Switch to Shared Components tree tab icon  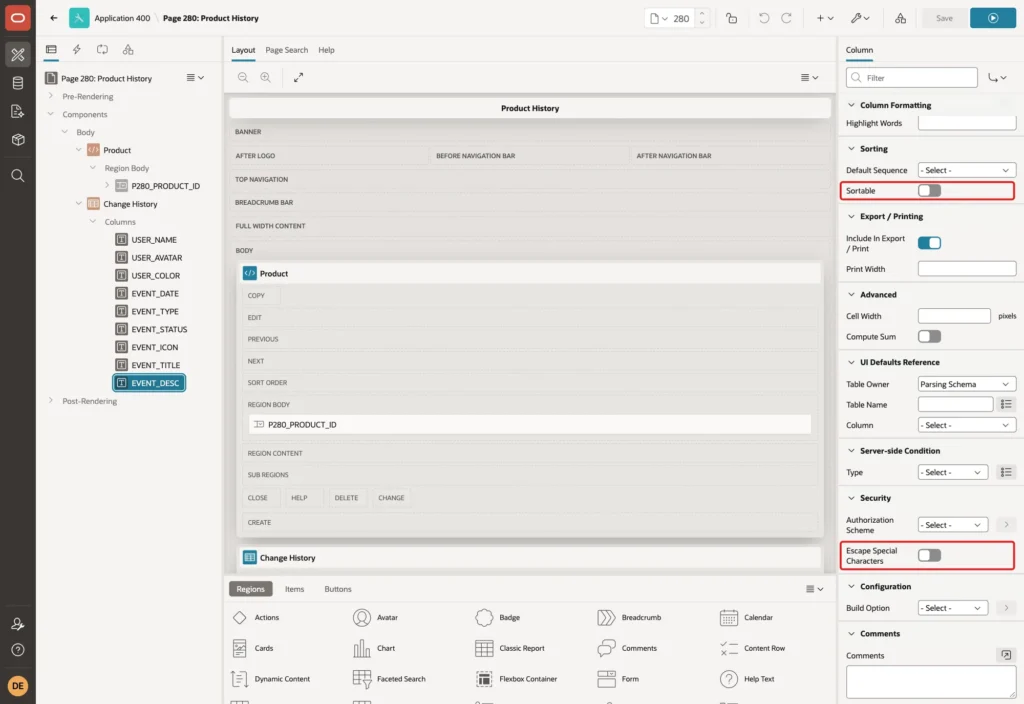click(x=128, y=50)
